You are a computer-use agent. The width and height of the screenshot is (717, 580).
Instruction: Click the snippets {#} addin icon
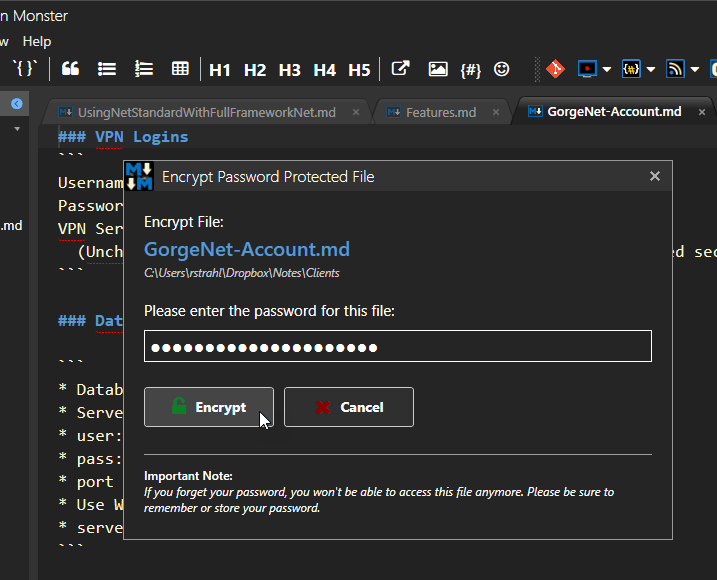pyautogui.click(x=631, y=69)
